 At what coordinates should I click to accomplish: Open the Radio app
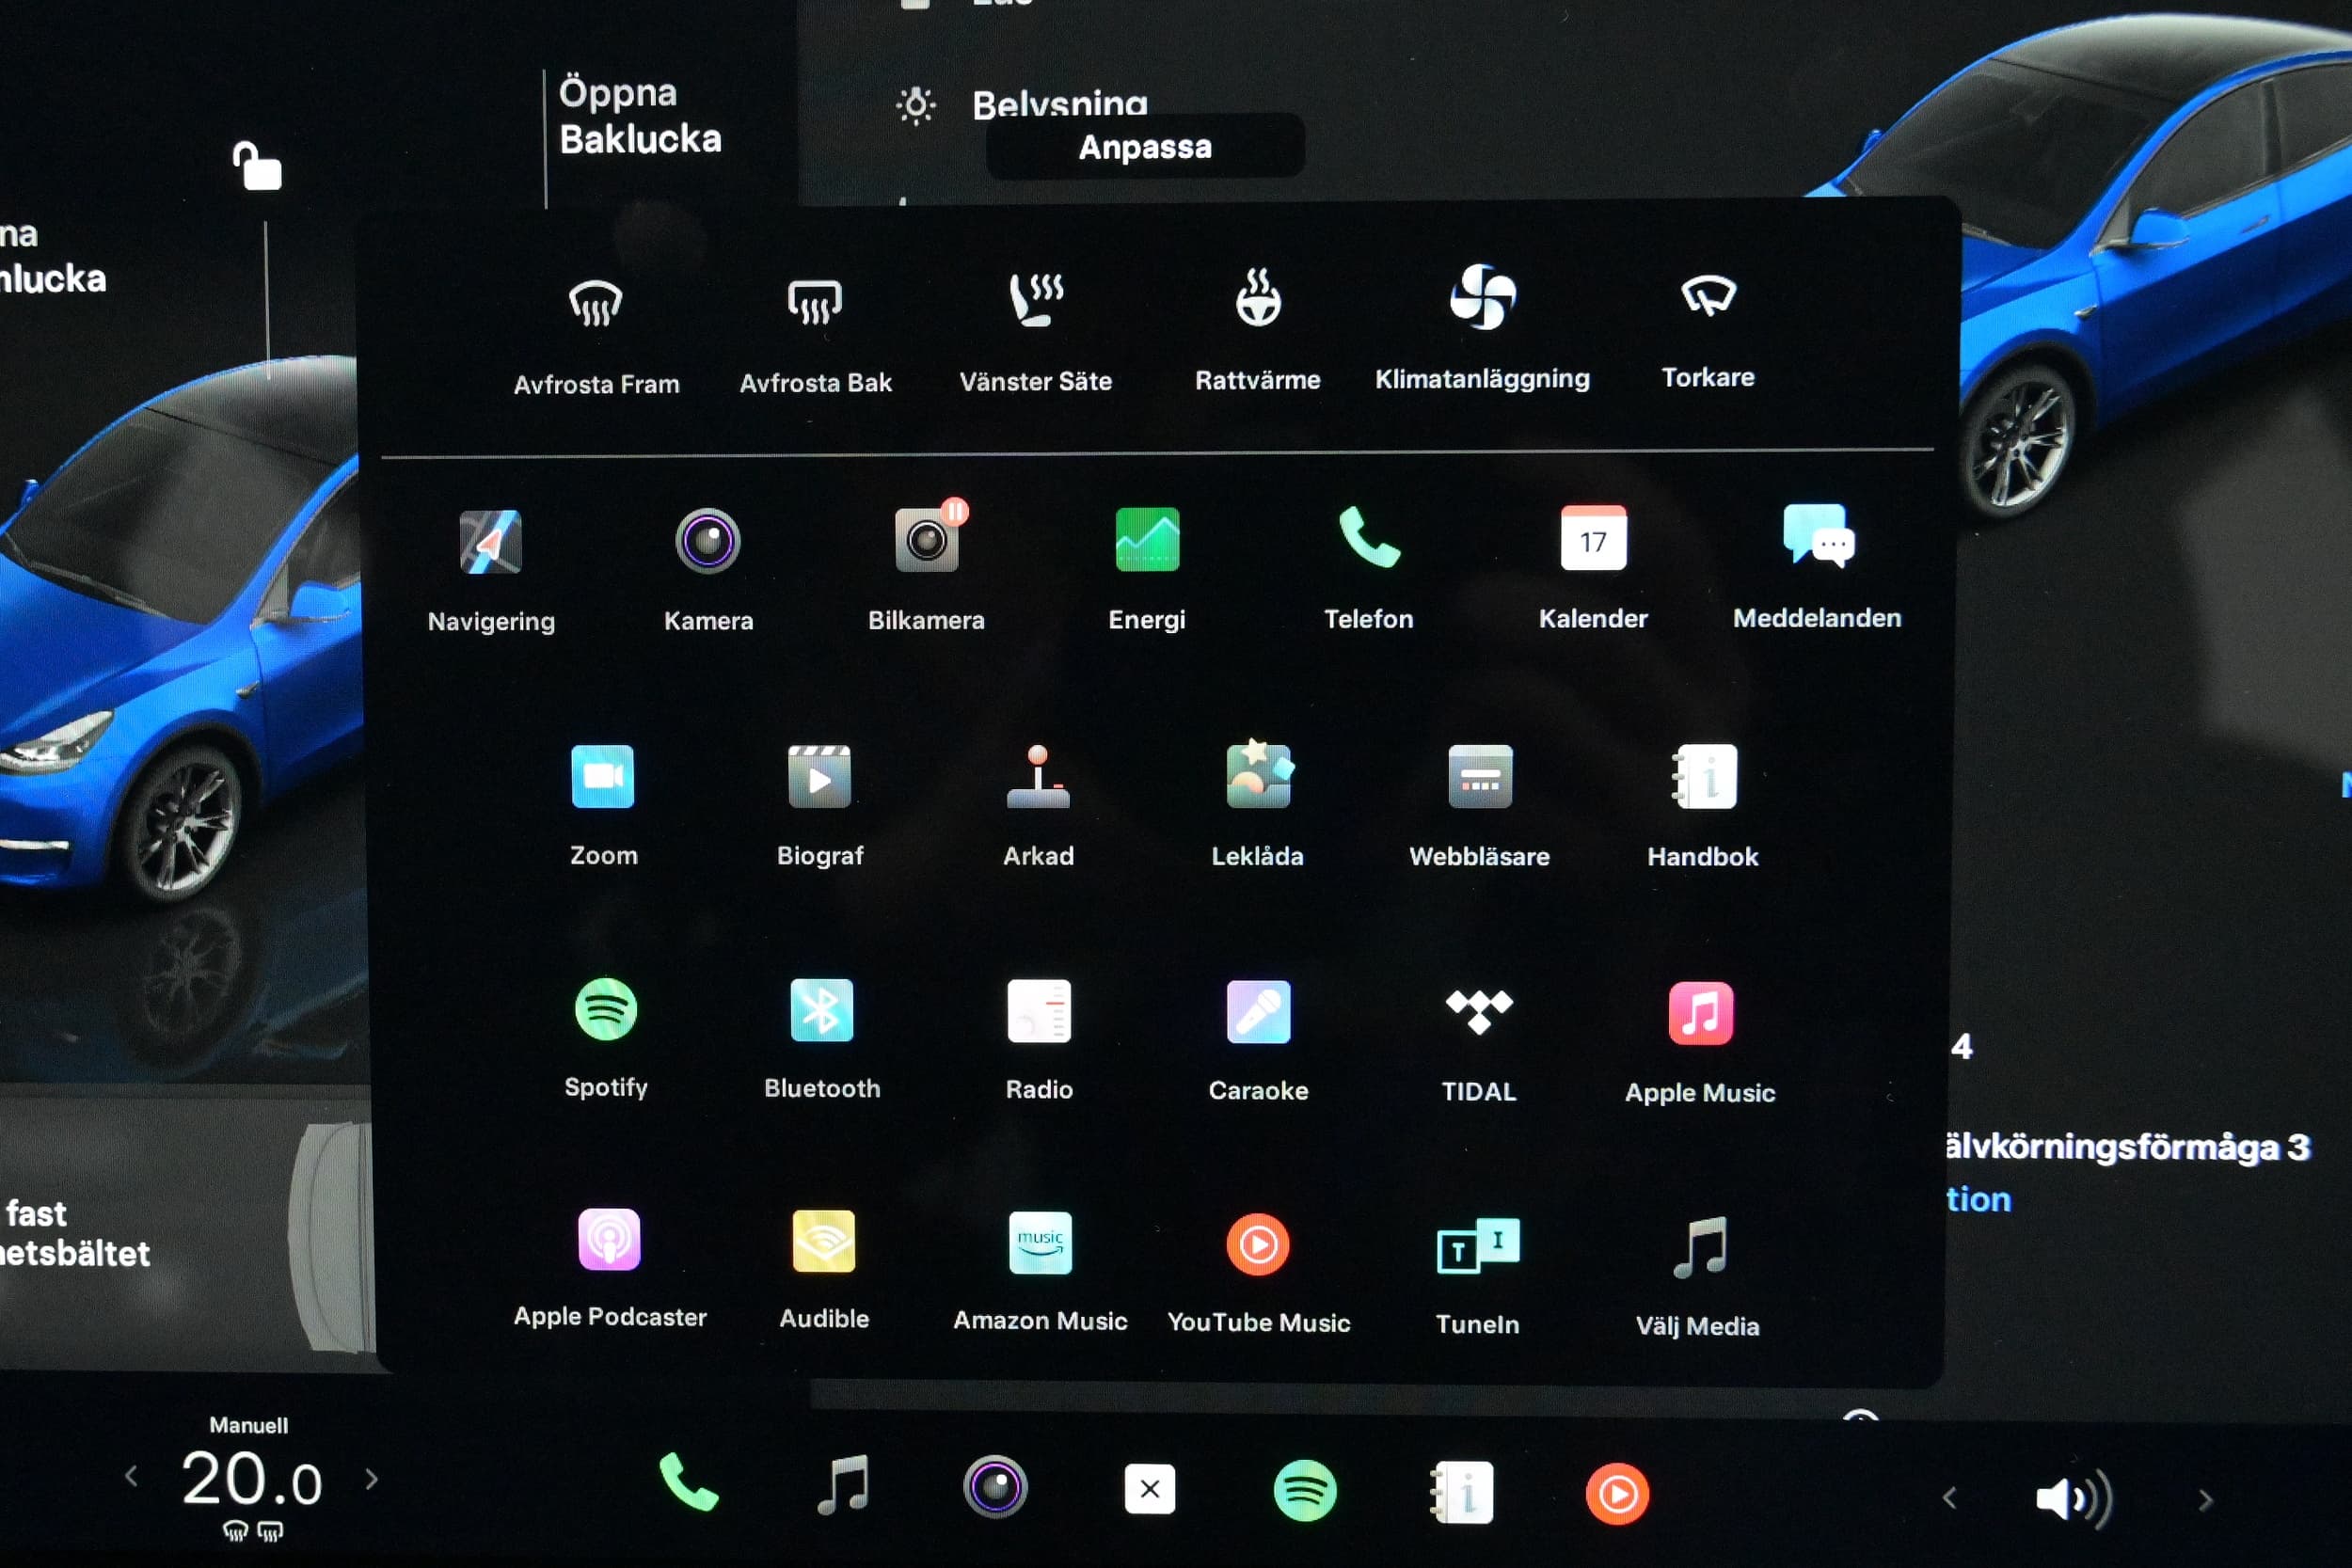[1039, 1040]
